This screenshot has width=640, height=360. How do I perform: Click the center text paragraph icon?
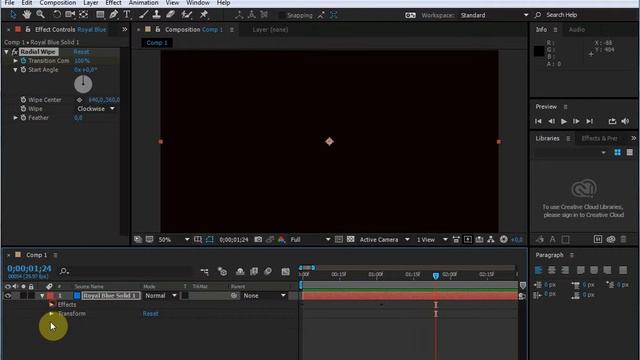click(x=551, y=270)
